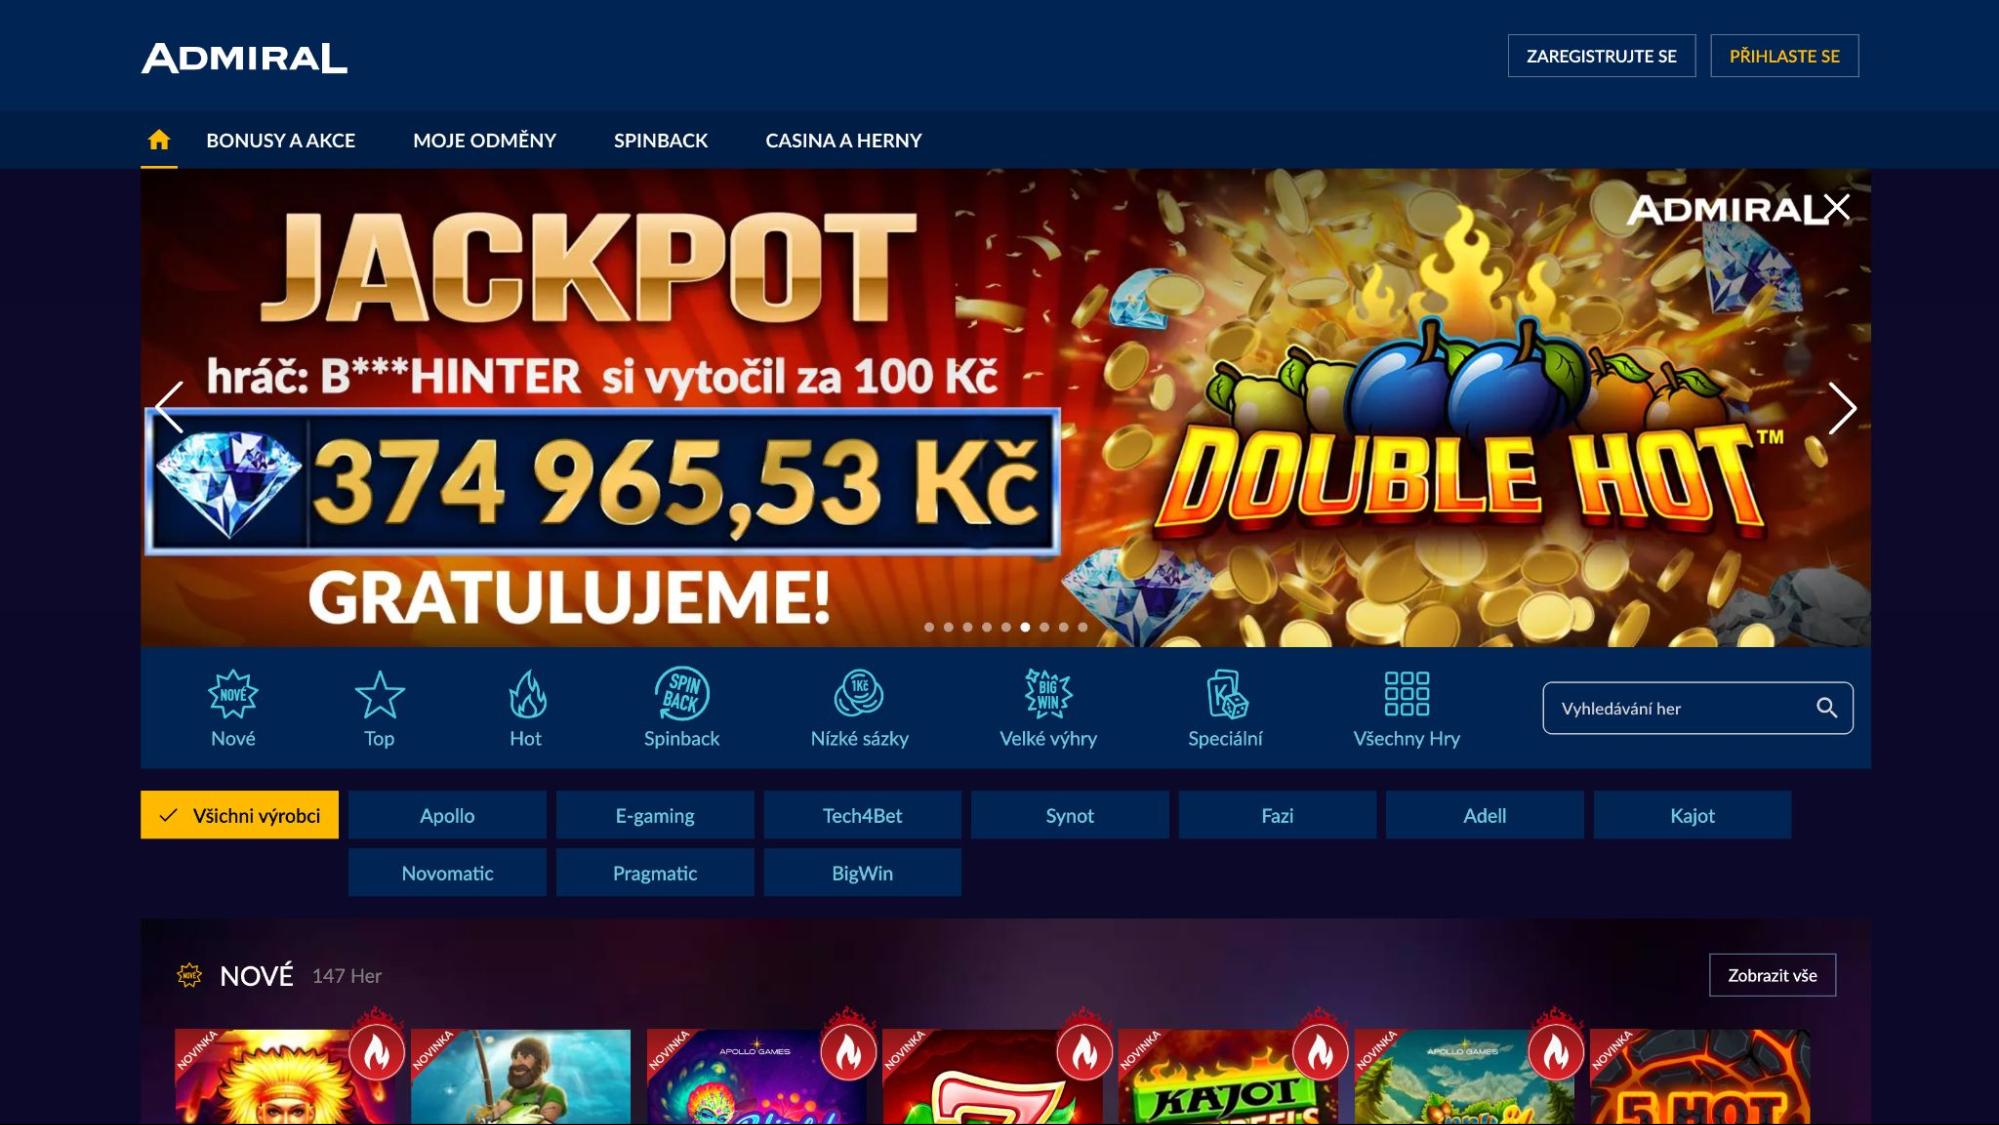The height and width of the screenshot is (1125, 1999).
Task: Go to next banner slide arrow
Action: (x=1842, y=408)
